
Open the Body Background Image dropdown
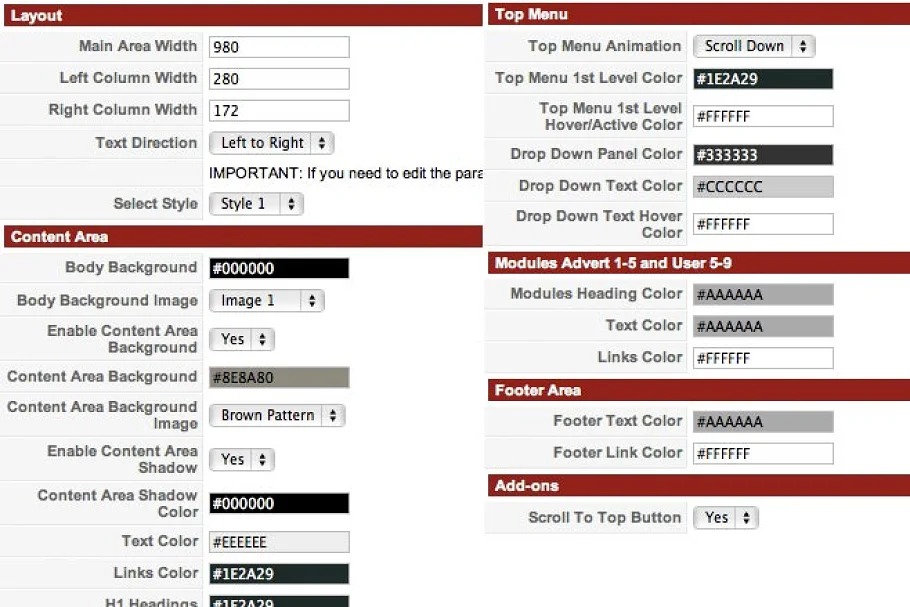pyautogui.click(x=266, y=301)
